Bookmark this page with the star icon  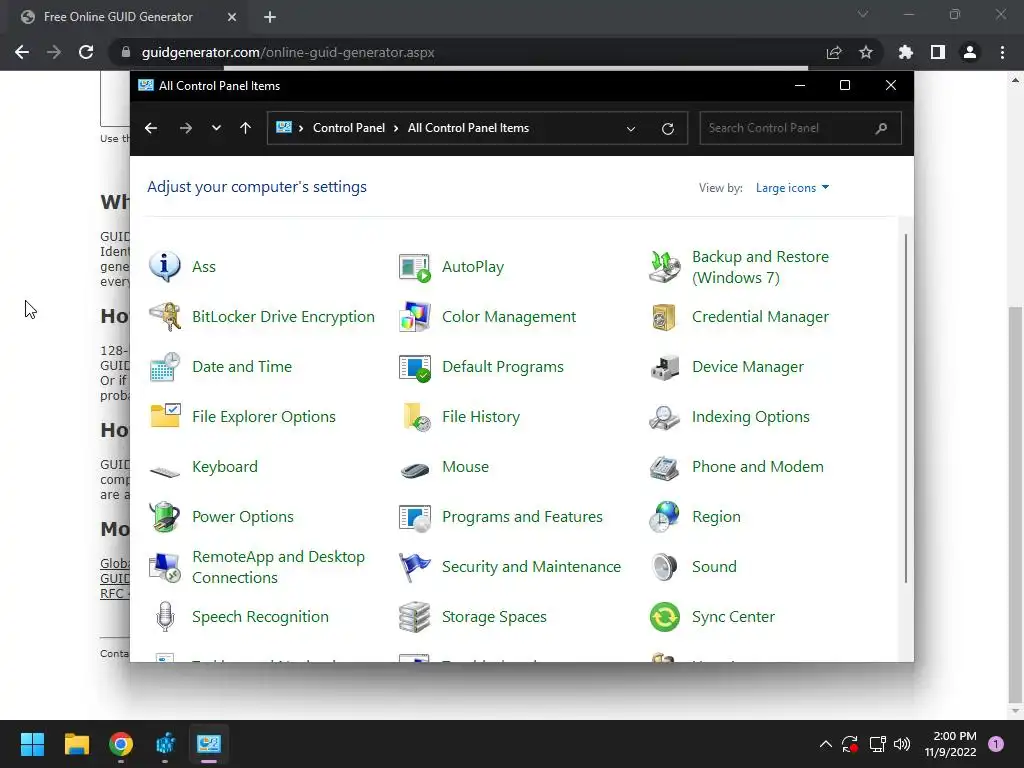click(x=865, y=52)
